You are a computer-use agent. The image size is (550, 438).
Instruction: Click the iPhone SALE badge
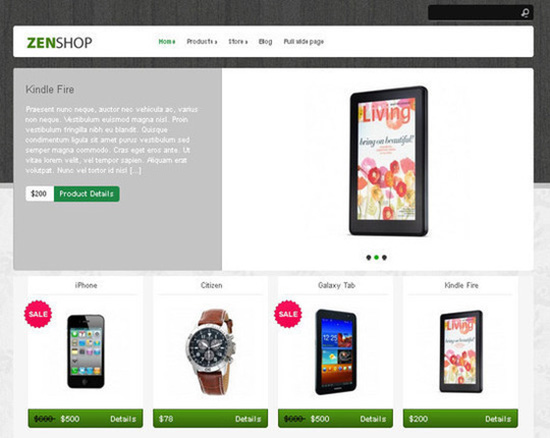tap(38, 314)
